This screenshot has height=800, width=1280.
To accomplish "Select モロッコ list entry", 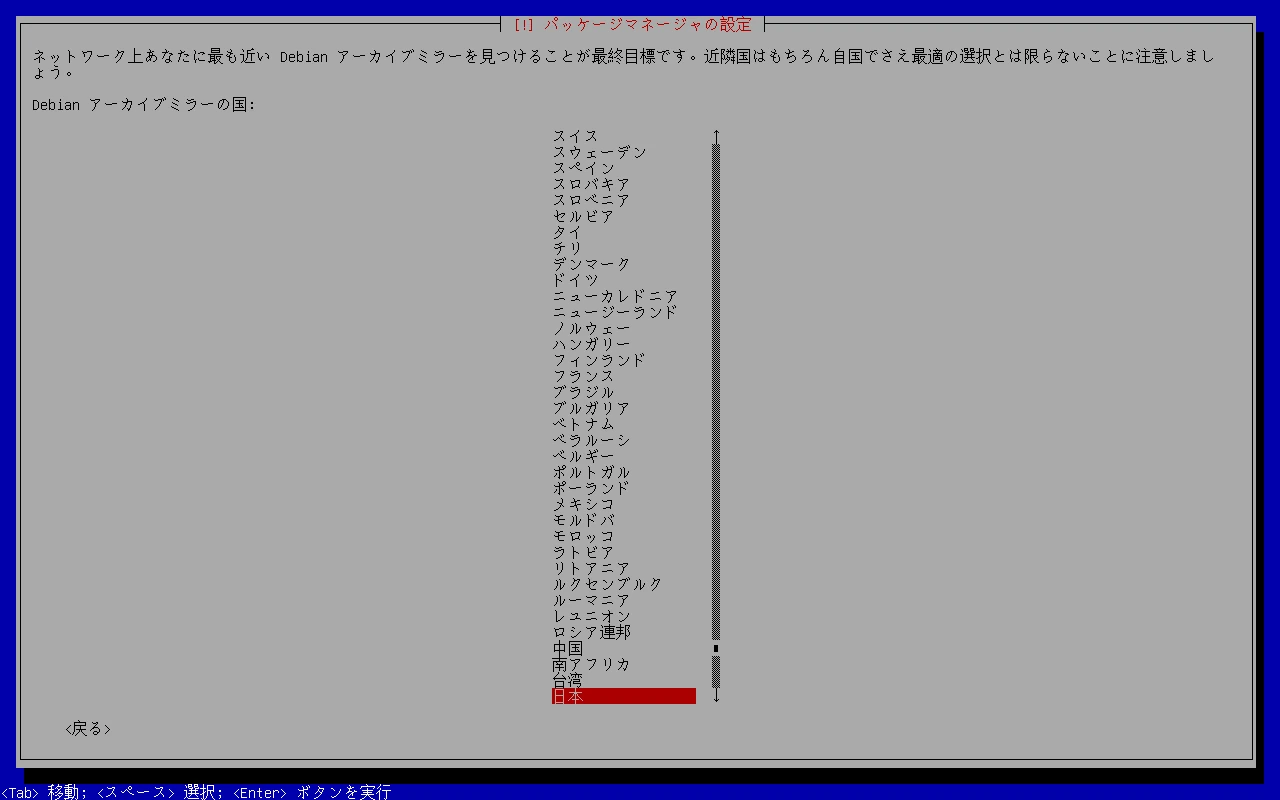I will tap(583, 536).
